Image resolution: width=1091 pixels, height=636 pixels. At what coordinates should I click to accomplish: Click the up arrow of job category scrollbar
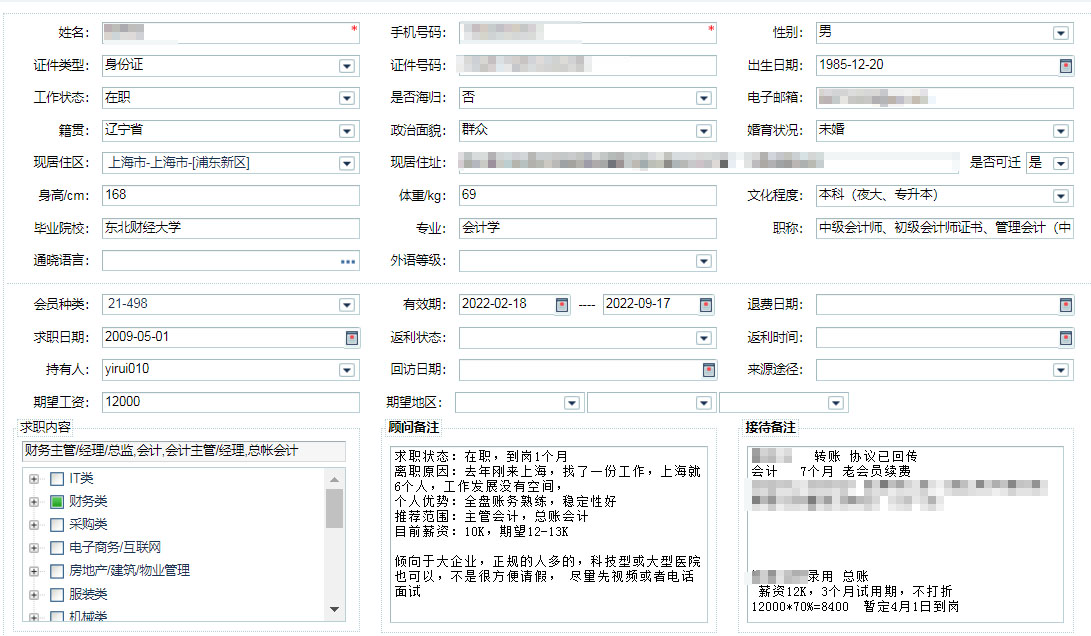(335, 479)
